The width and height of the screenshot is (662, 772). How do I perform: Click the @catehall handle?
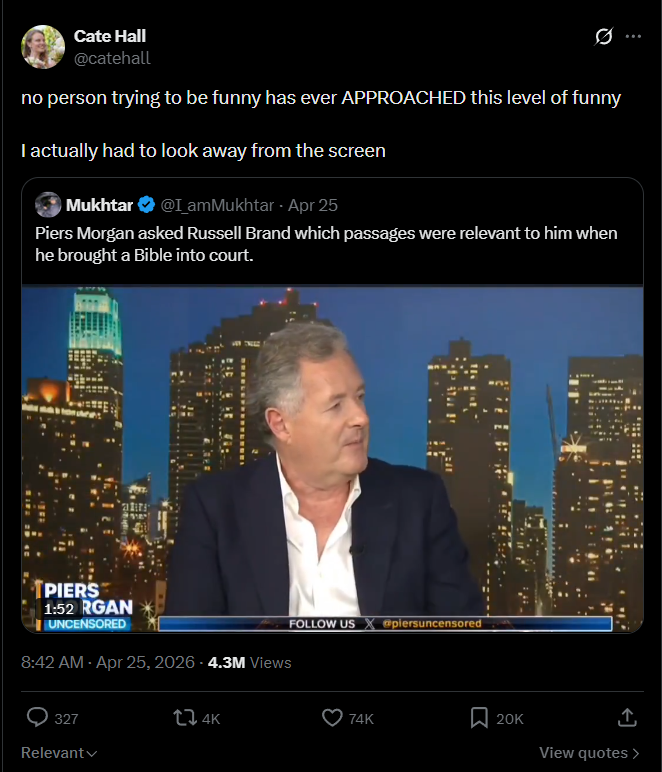(x=112, y=58)
